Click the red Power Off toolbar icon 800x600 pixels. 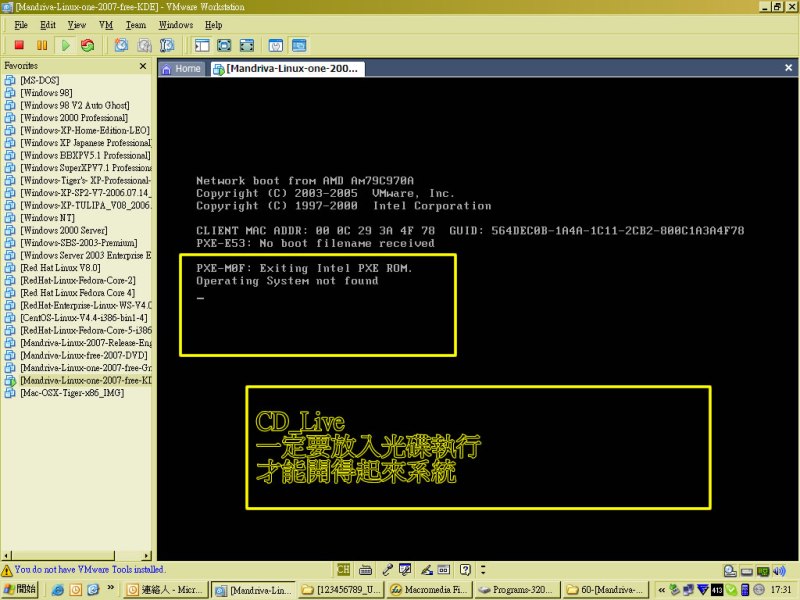point(19,45)
